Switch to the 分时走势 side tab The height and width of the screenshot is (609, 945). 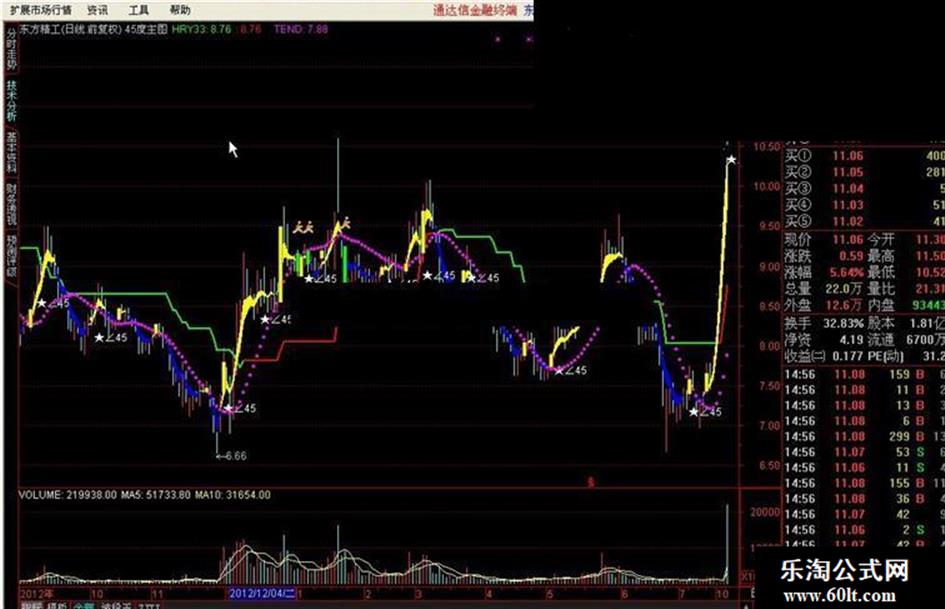pyautogui.click(x=11, y=49)
